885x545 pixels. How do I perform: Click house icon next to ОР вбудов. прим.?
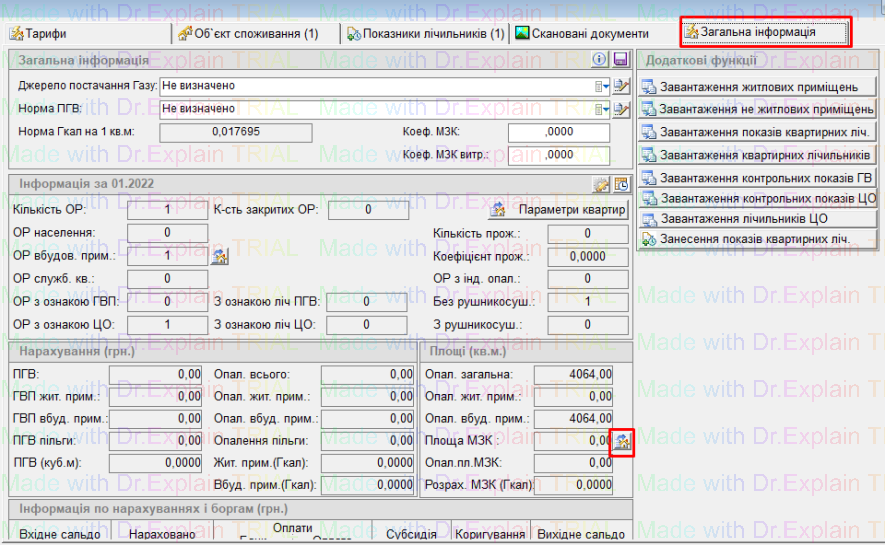[221, 256]
